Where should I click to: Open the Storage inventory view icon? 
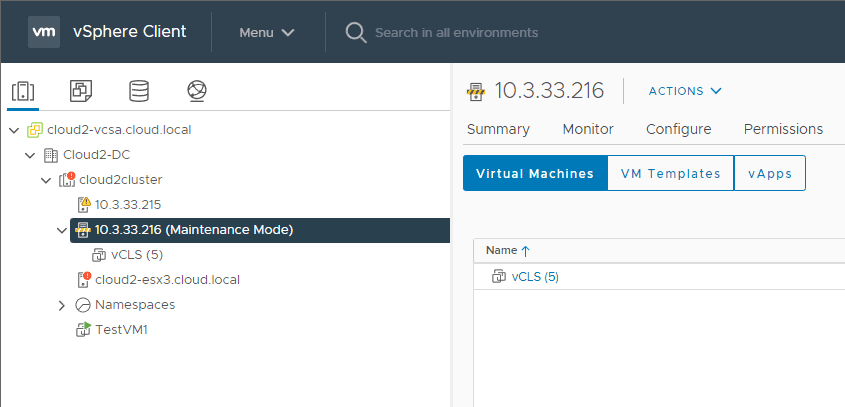138,92
